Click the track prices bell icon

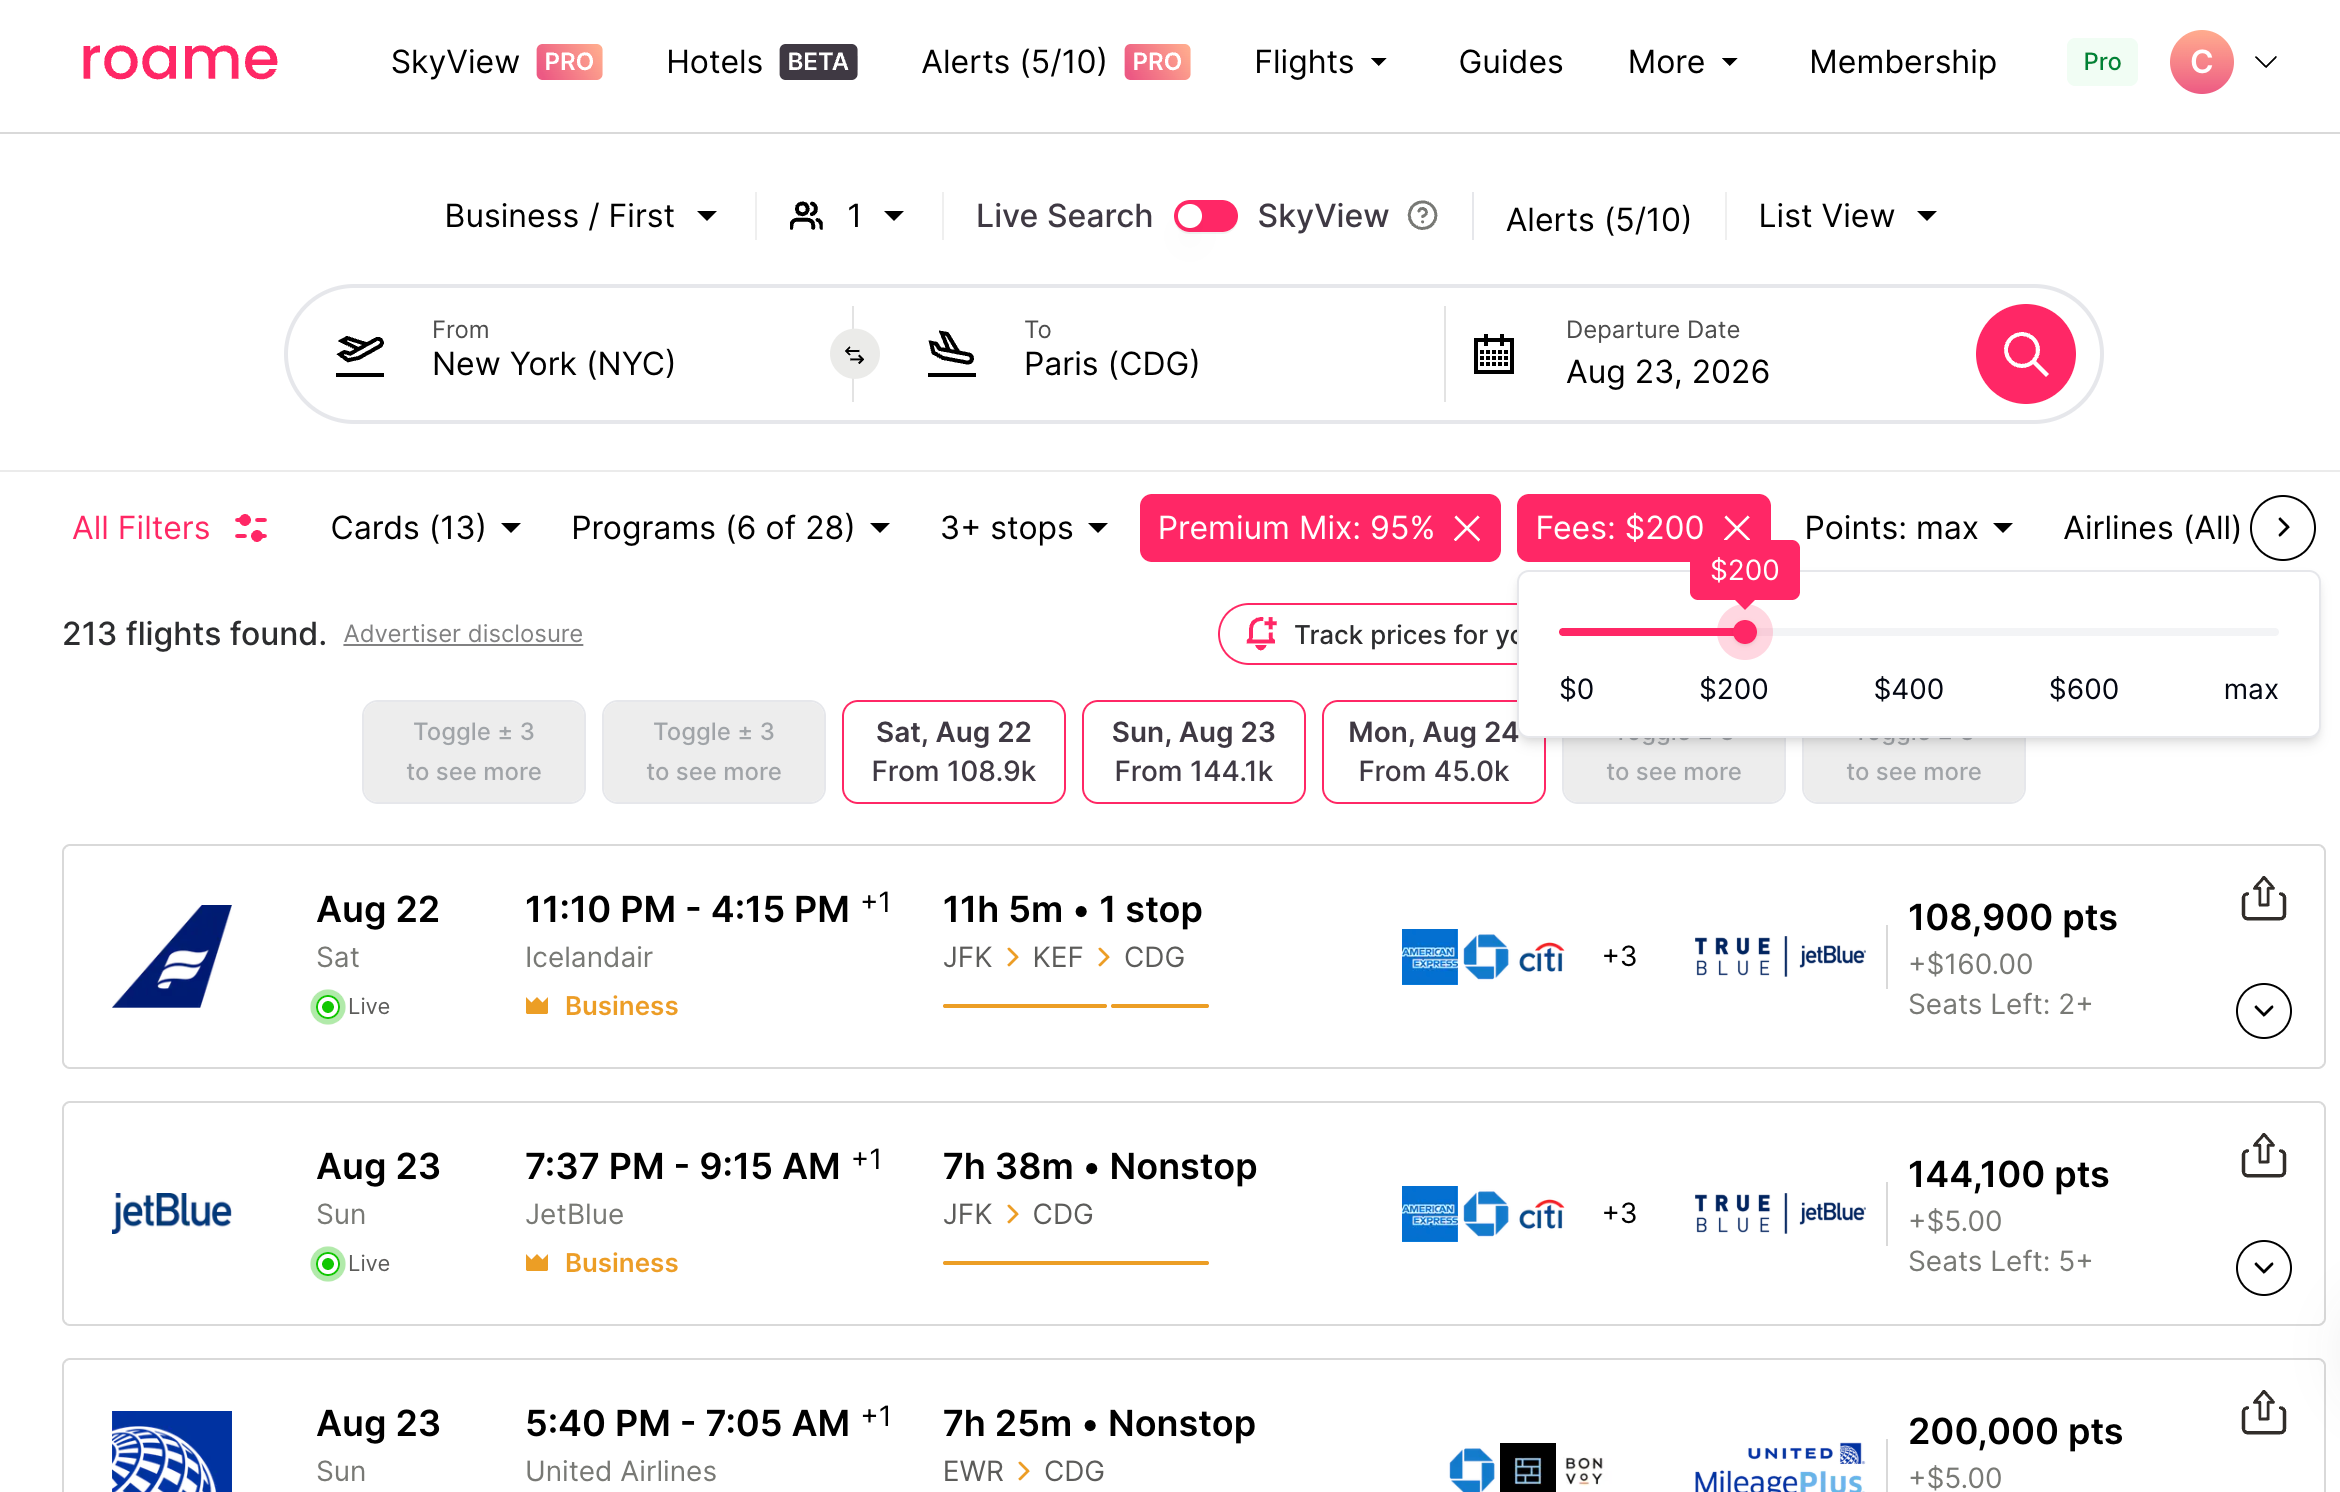pos(1262,633)
